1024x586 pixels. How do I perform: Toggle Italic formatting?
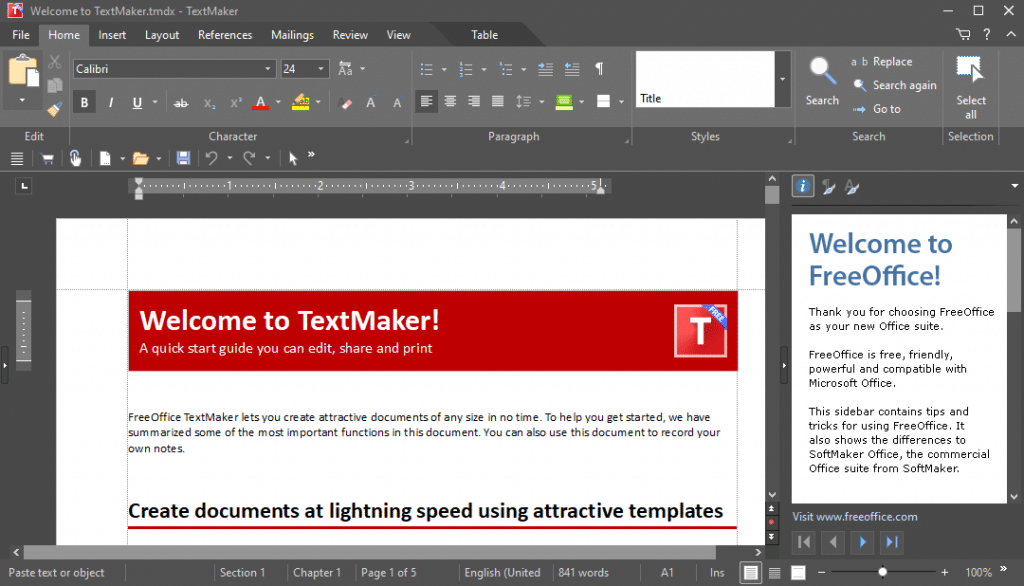(x=111, y=103)
